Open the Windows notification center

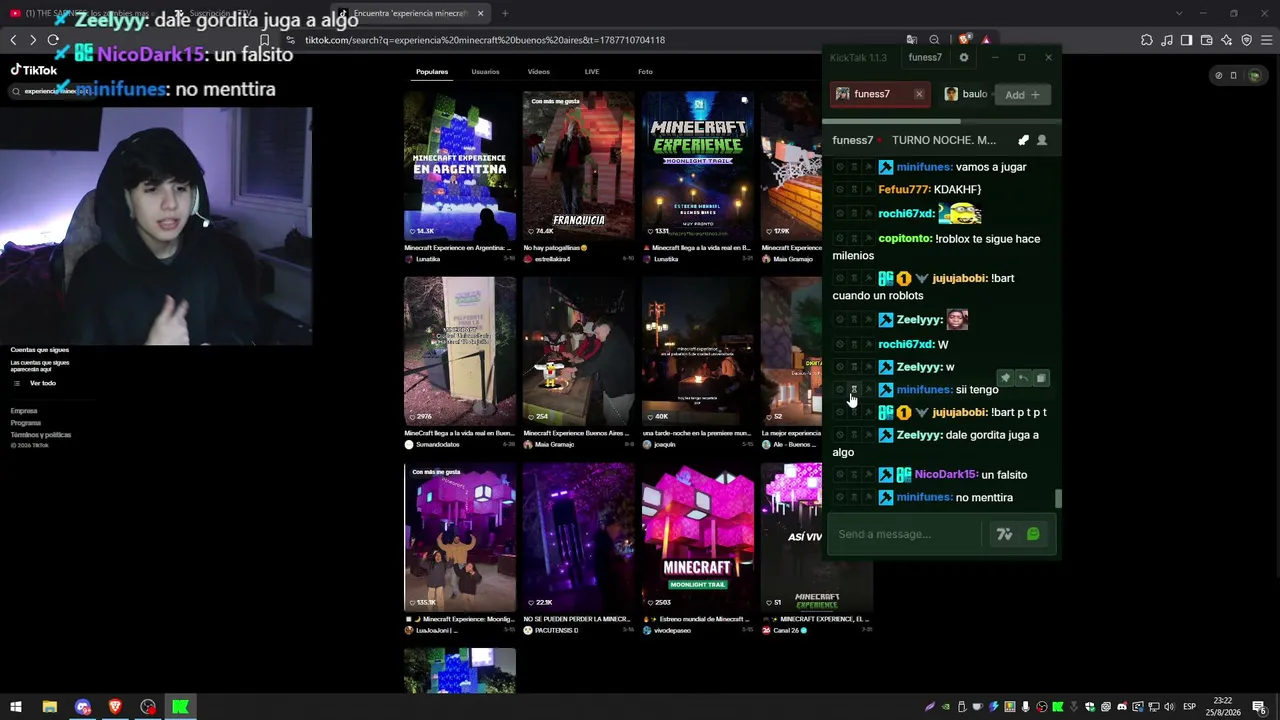click(1259, 707)
